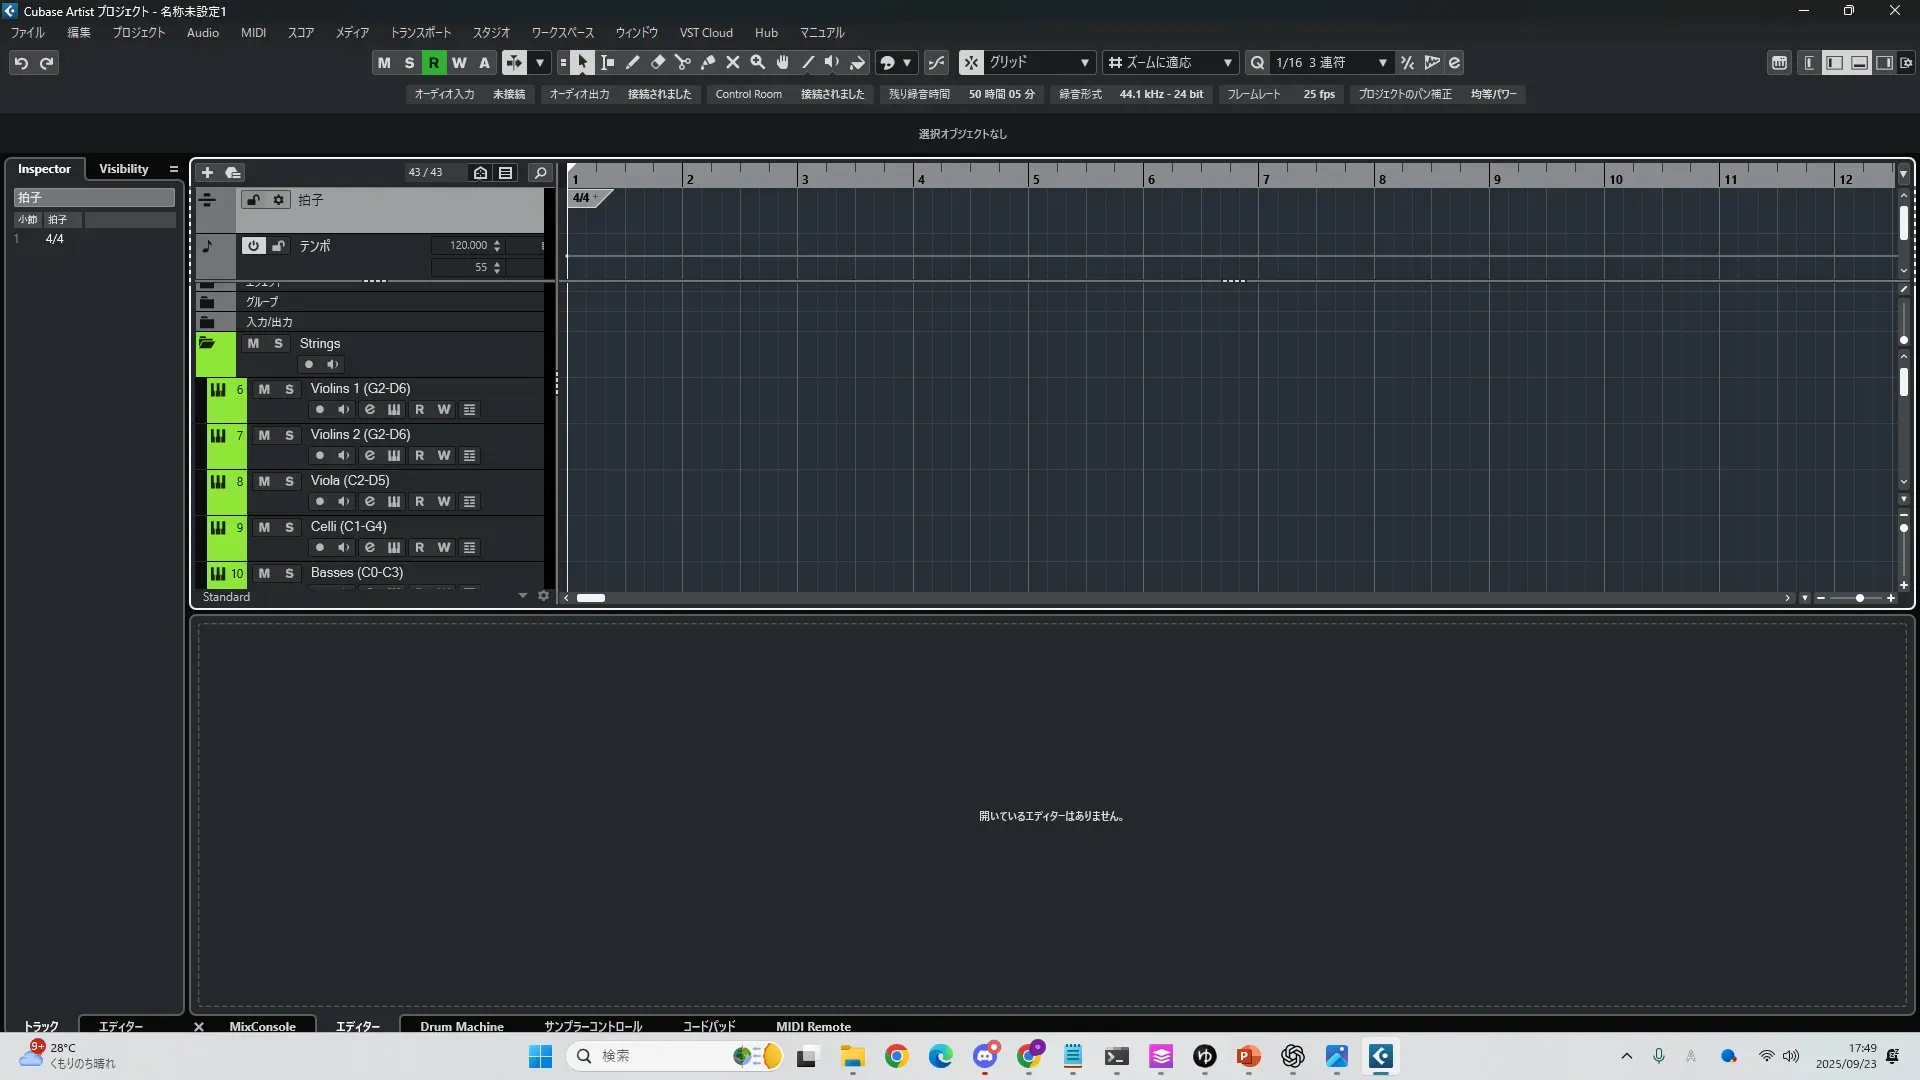The image size is (1920, 1080).
Task: Select the Scissors split tool
Action: click(683, 63)
